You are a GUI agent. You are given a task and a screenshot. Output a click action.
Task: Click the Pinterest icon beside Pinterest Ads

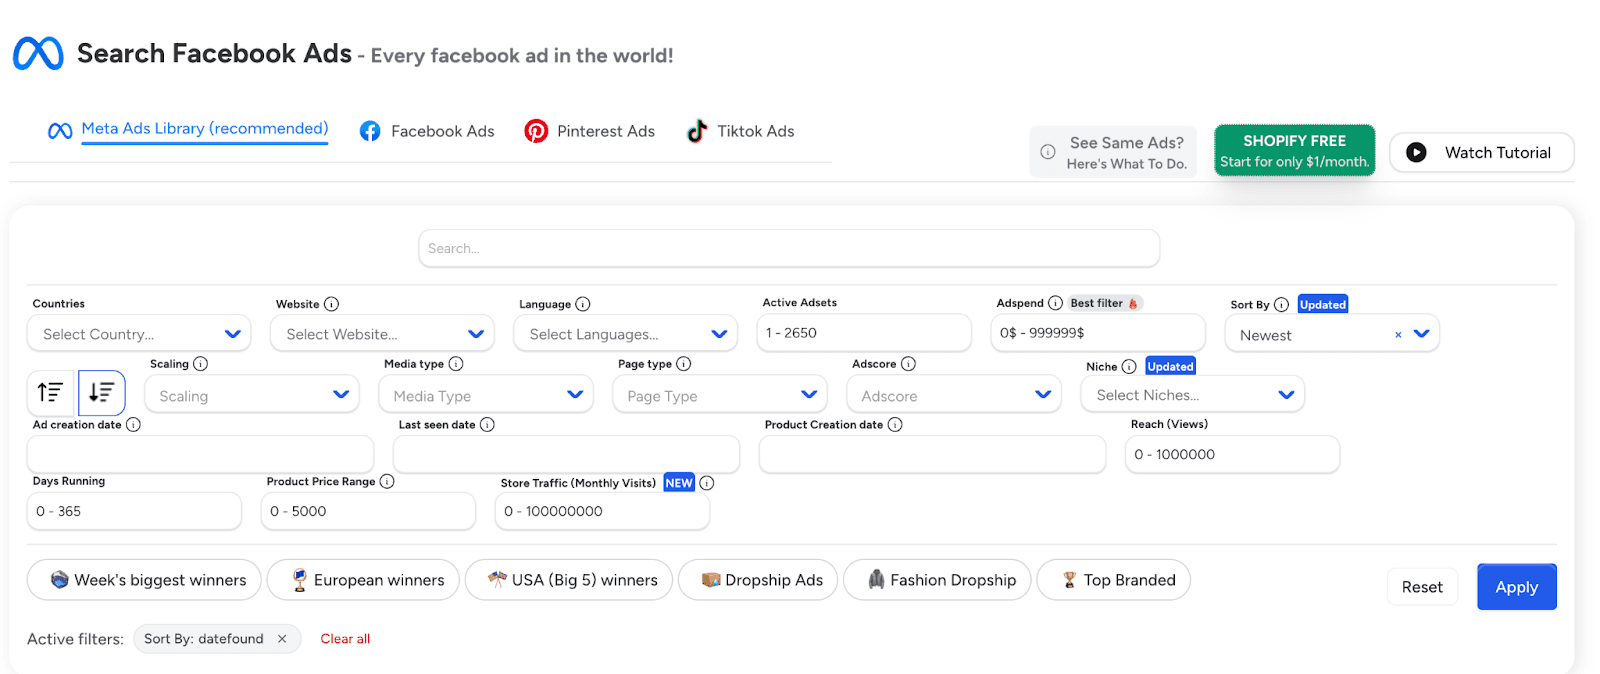tap(536, 131)
